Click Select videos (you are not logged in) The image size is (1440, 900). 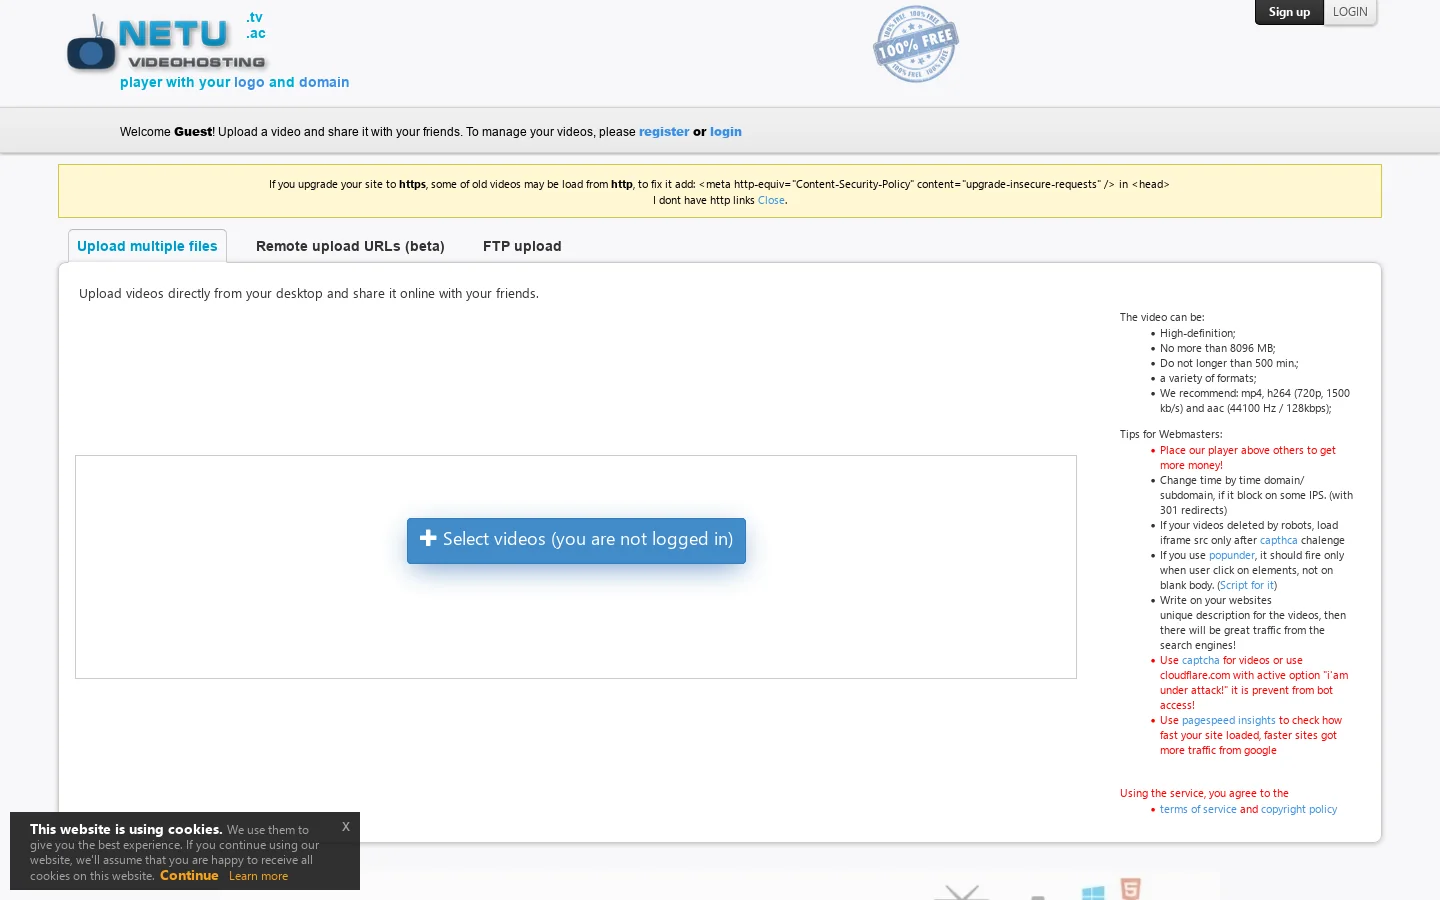pyautogui.click(x=576, y=540)
